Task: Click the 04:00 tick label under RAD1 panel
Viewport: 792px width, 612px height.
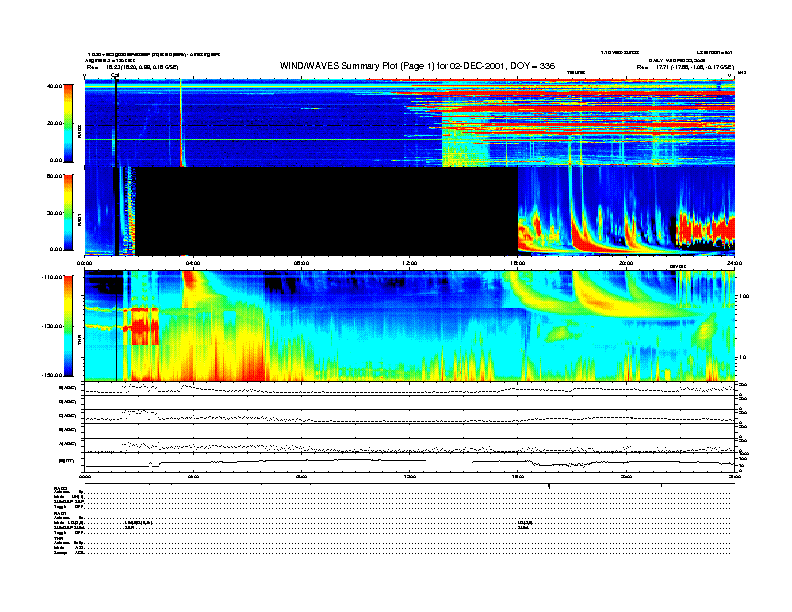Action: click(193, 263)
